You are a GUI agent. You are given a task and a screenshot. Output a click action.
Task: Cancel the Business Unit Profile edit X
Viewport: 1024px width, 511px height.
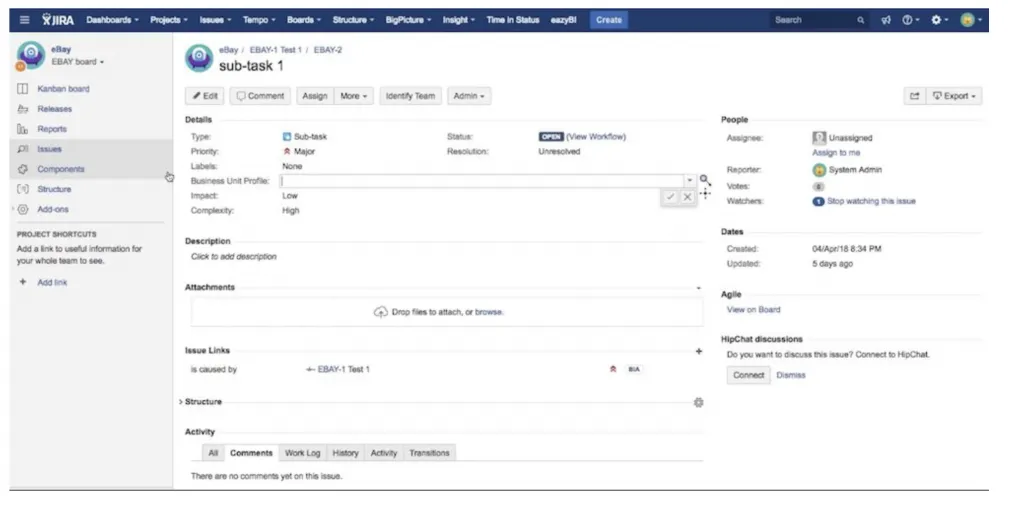688,197
